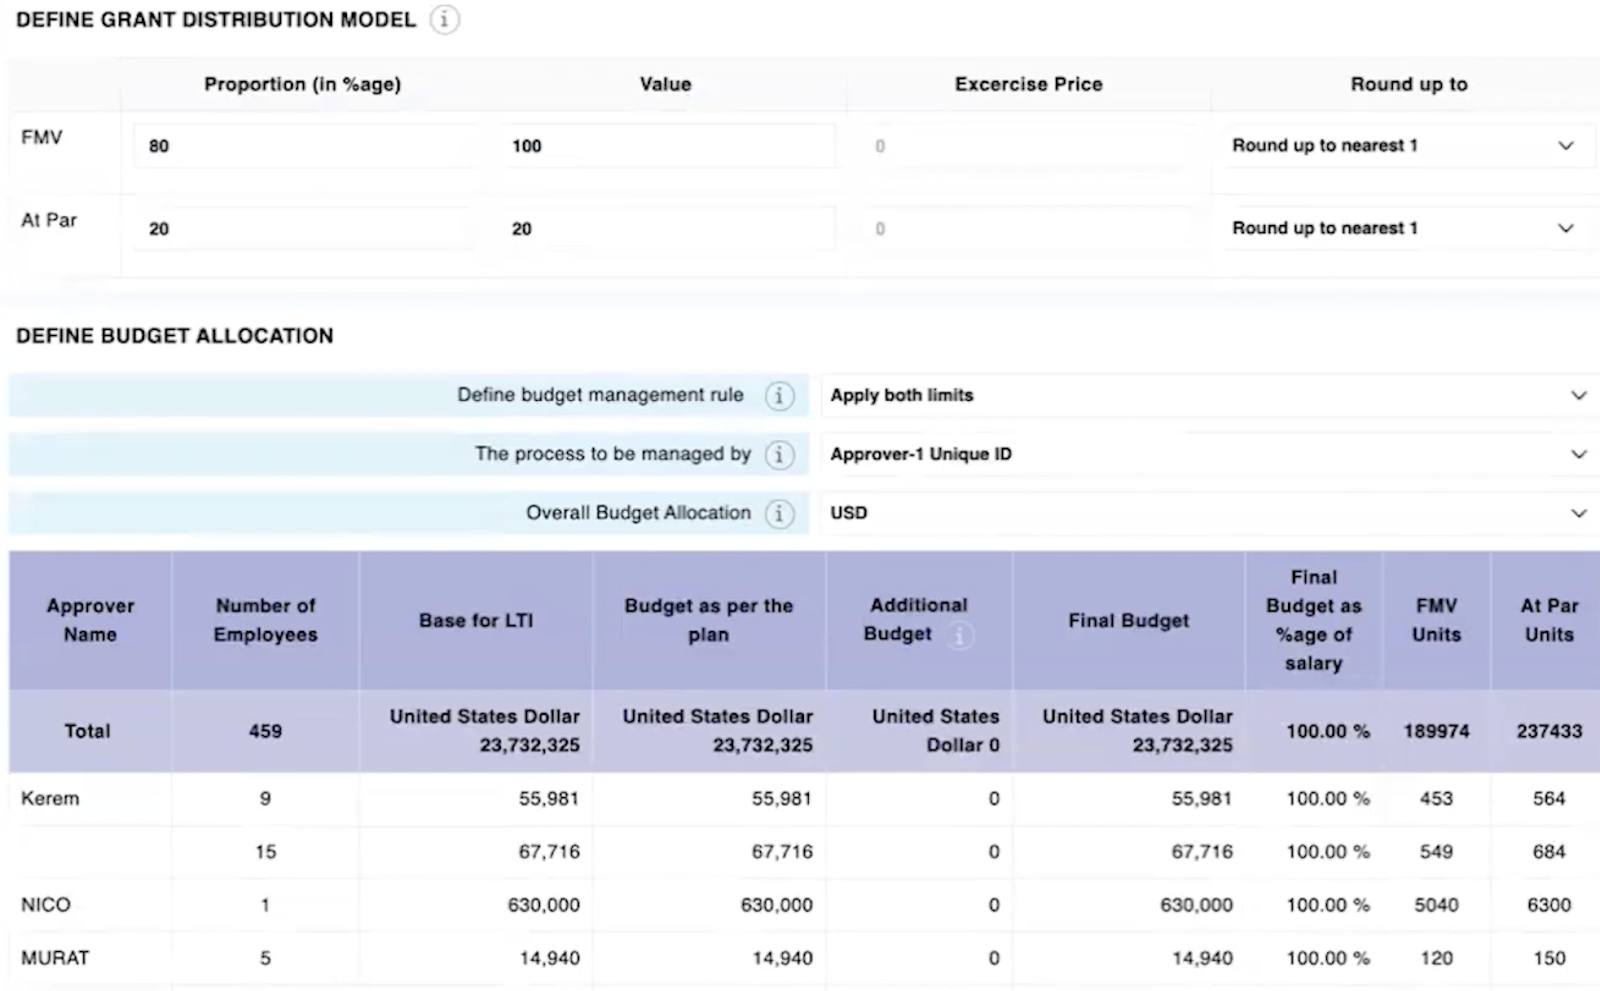Click Define budget management rule label
1600x991 pixels.
click(x=601, y=395)
